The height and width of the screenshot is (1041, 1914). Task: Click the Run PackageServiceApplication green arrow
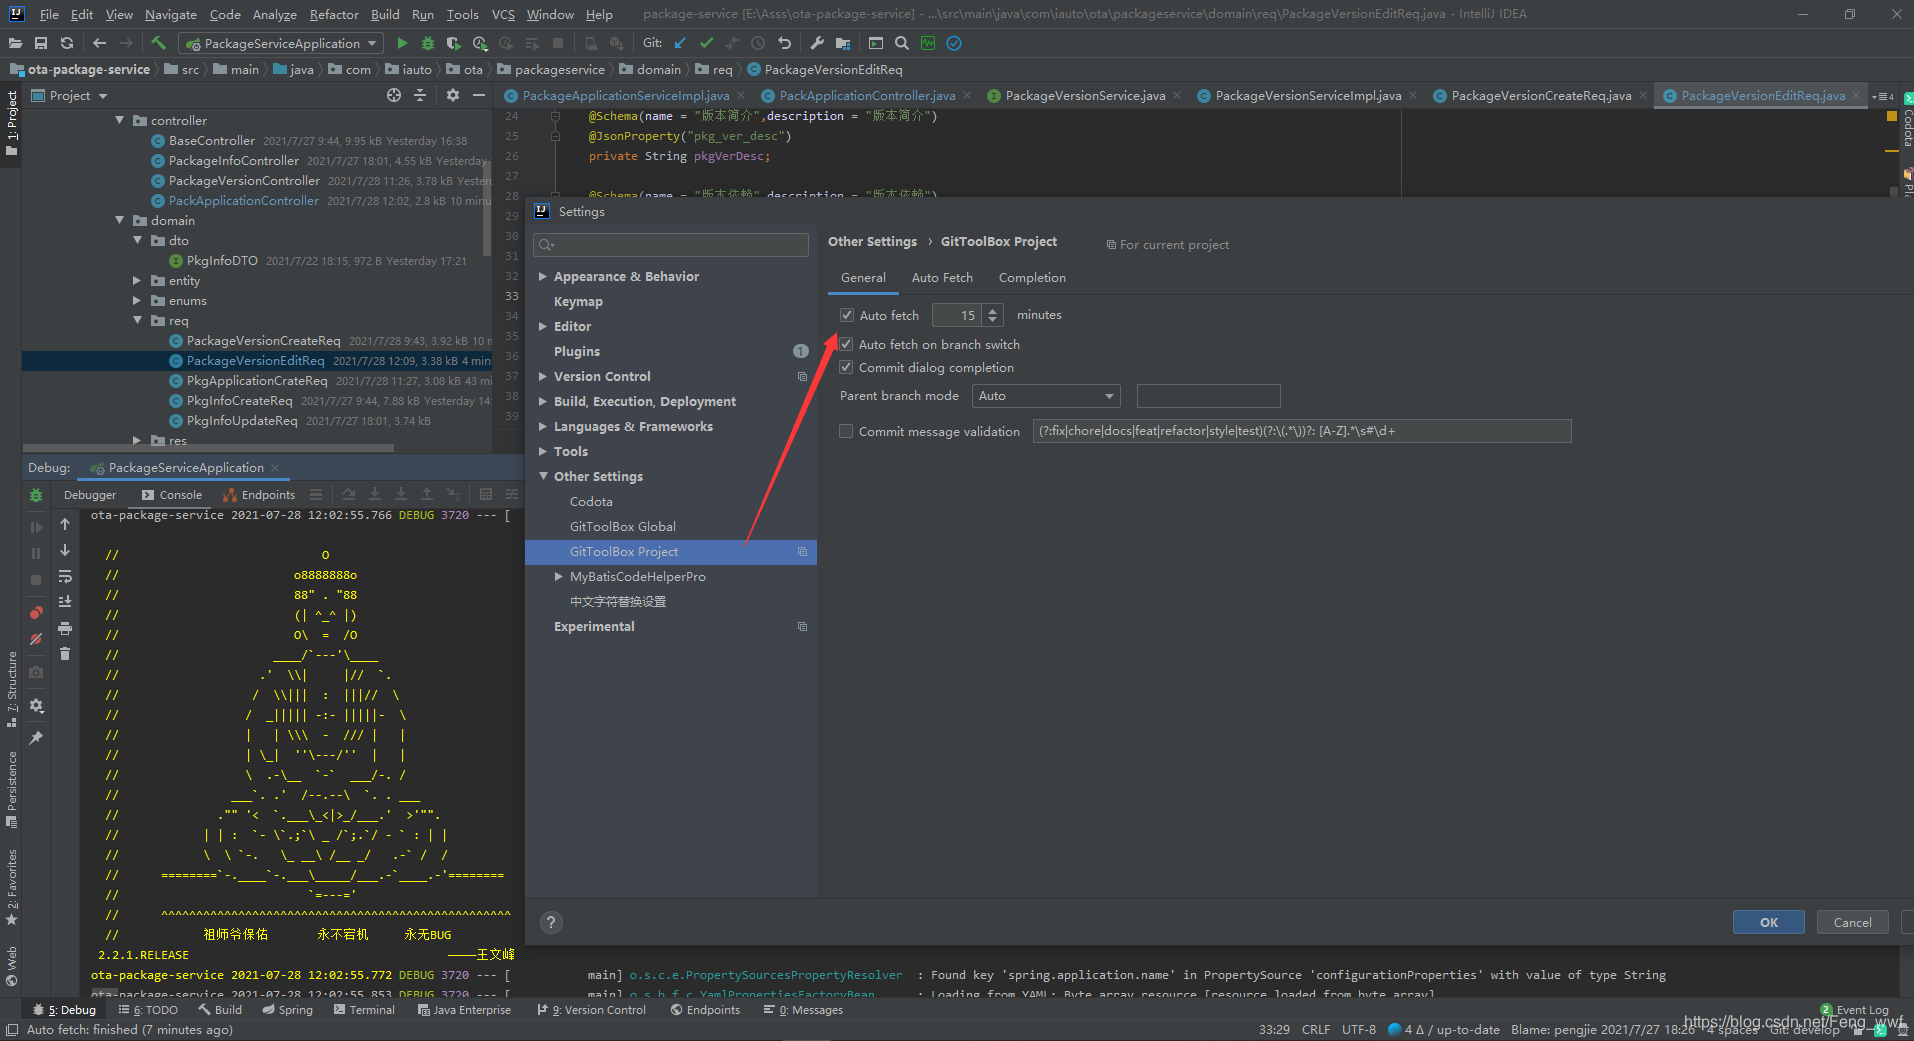(x=402, y=43)
